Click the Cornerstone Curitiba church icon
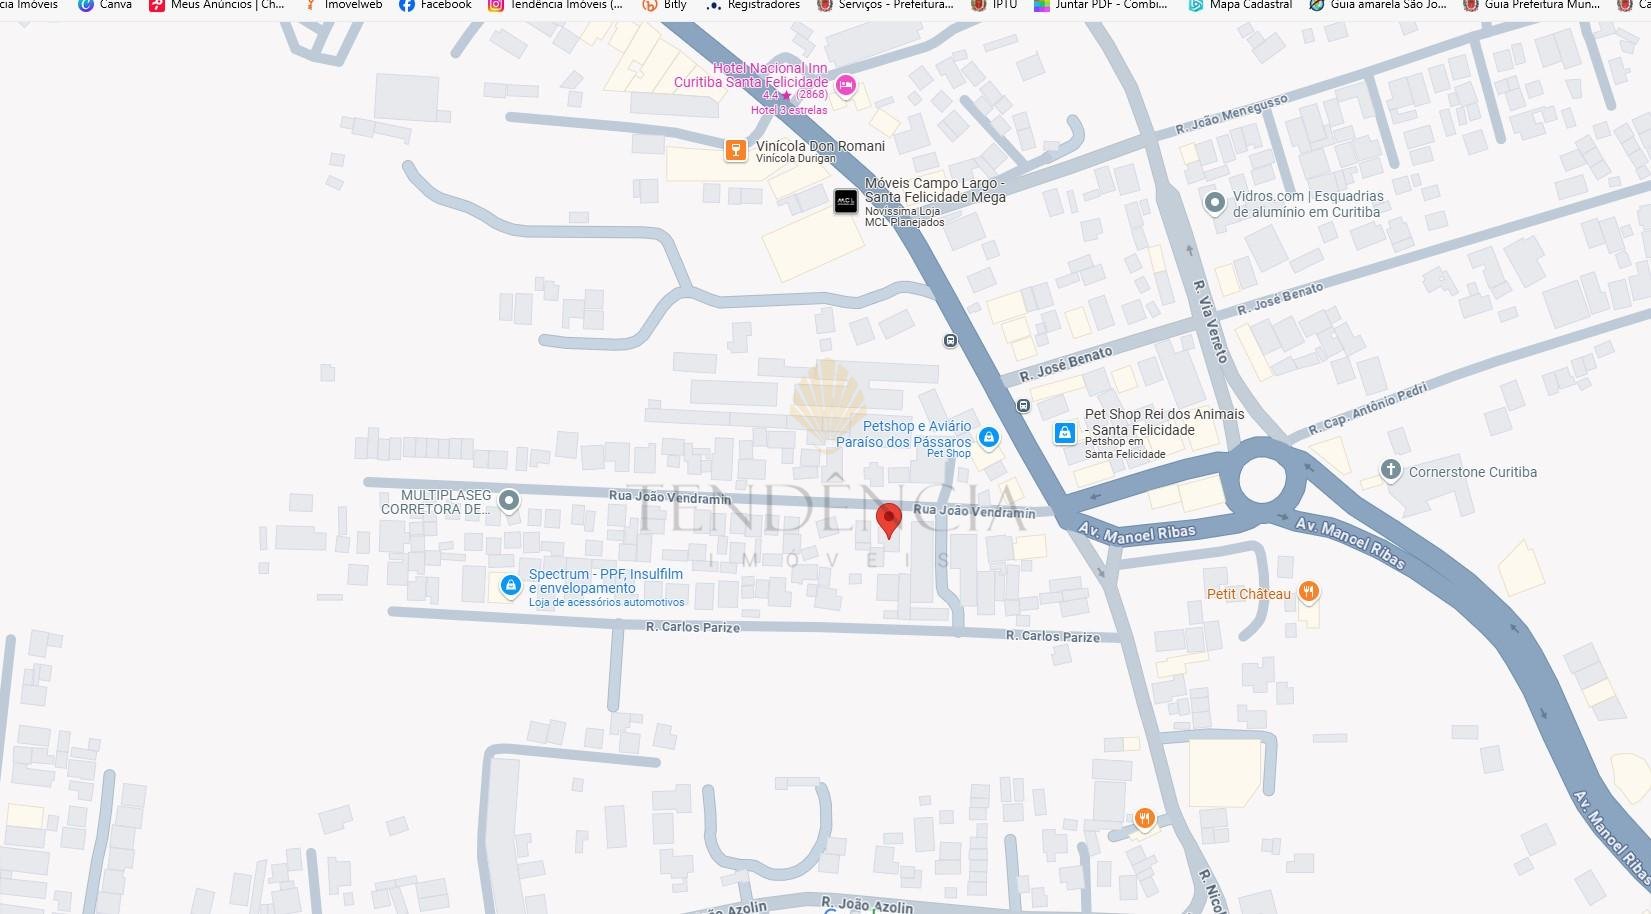 coord(1390,470)
